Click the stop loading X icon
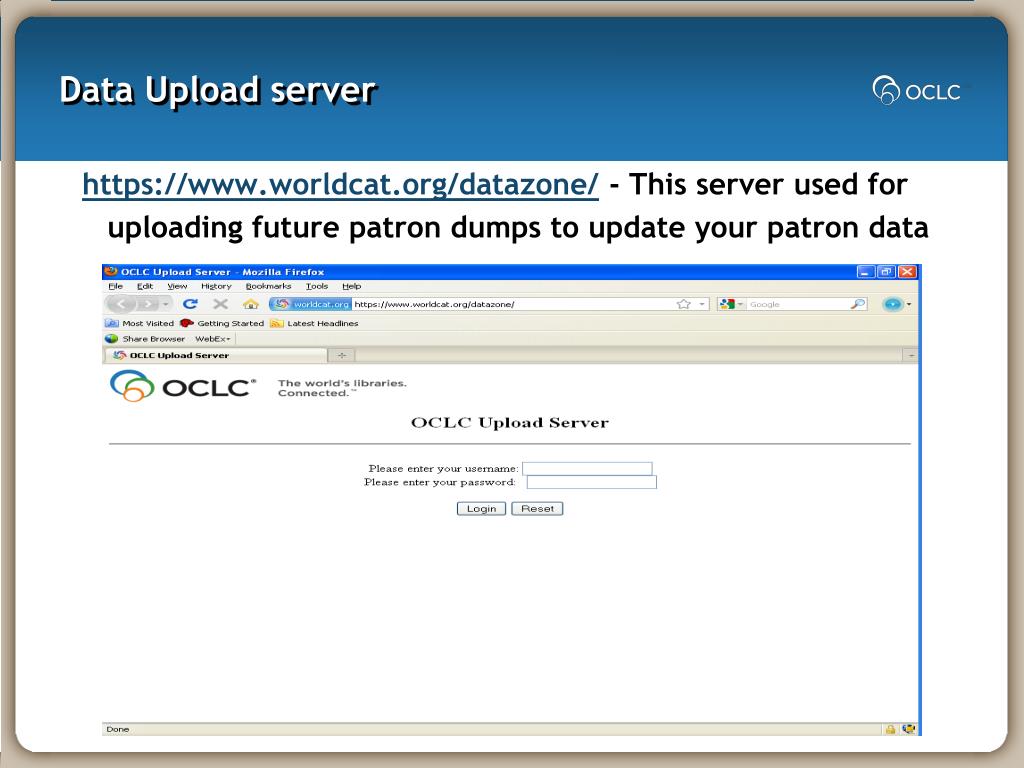This screenshot has width=1024, height=768. click(220, 304)
